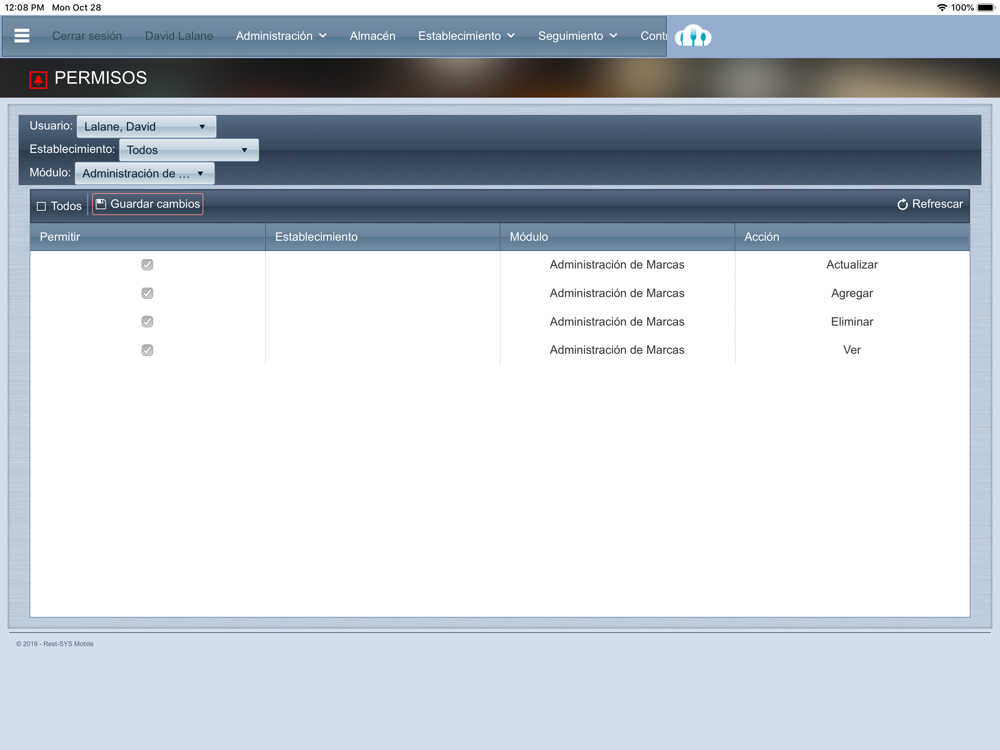Expand the Seguimiento menu

pyautogui.click(x=577, y=36)
